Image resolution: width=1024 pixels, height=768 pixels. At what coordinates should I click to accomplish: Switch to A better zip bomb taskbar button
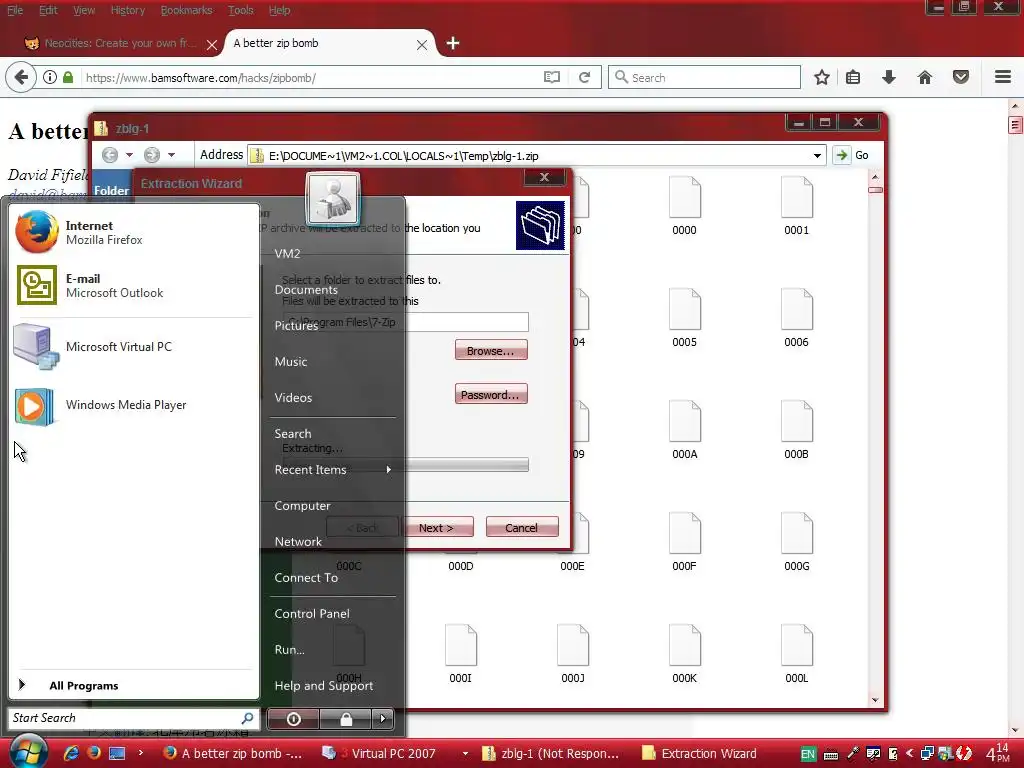234,753
